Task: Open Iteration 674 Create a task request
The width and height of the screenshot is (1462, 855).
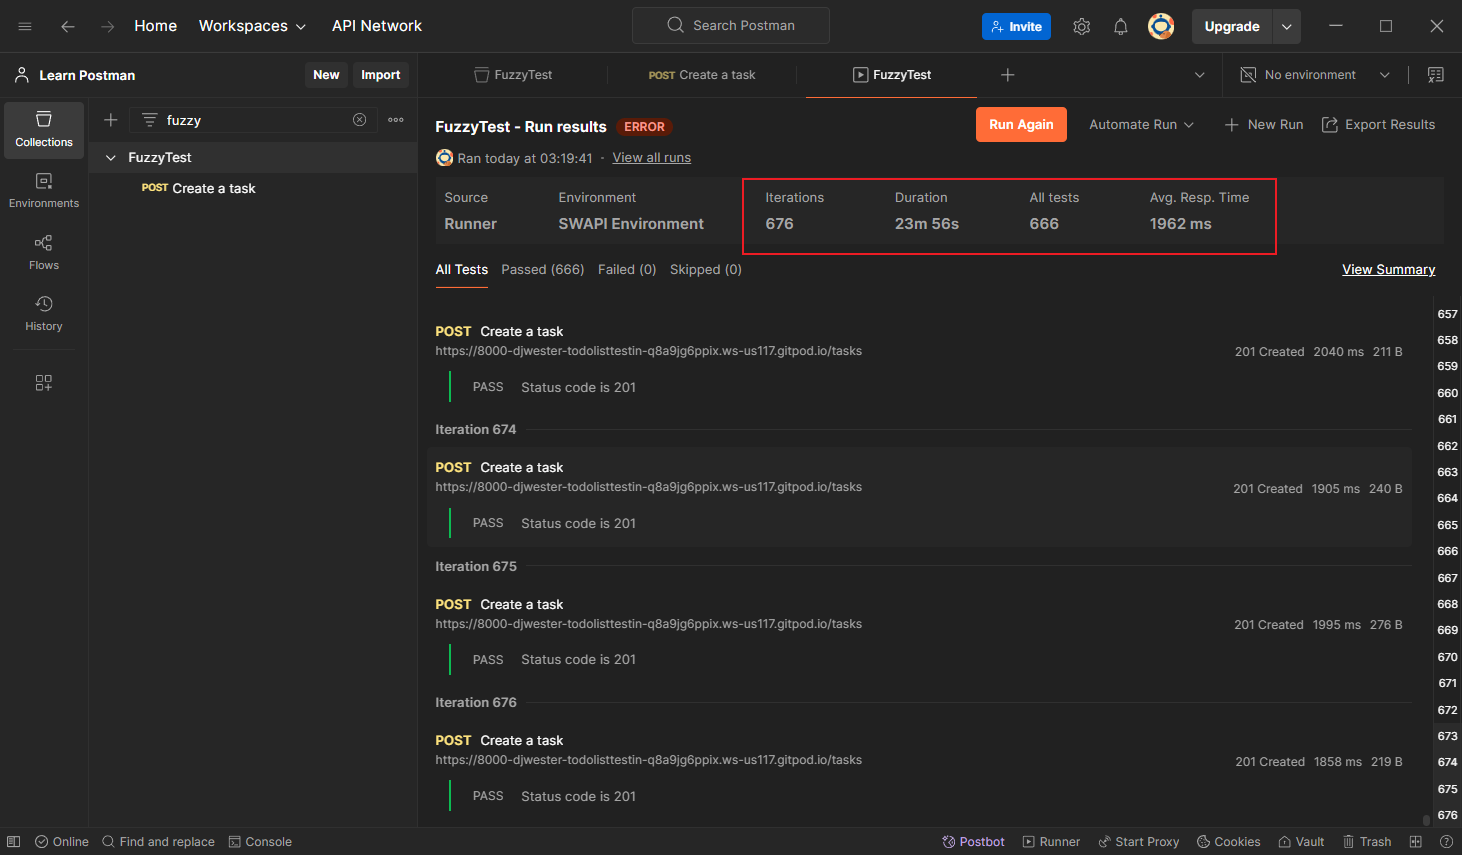Action: click(521, 468)
